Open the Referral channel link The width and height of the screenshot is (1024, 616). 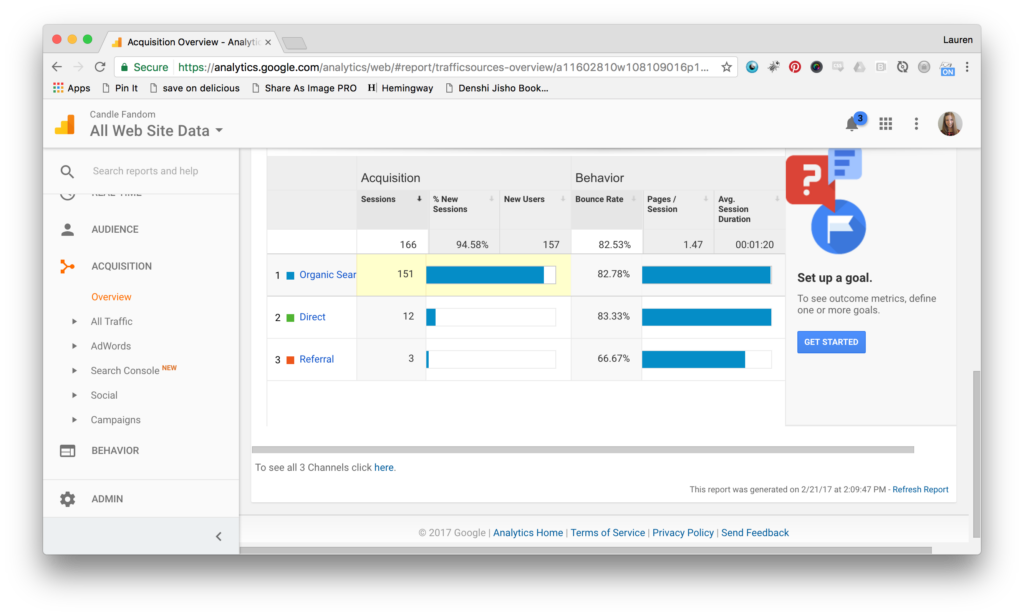pos(317,359)
